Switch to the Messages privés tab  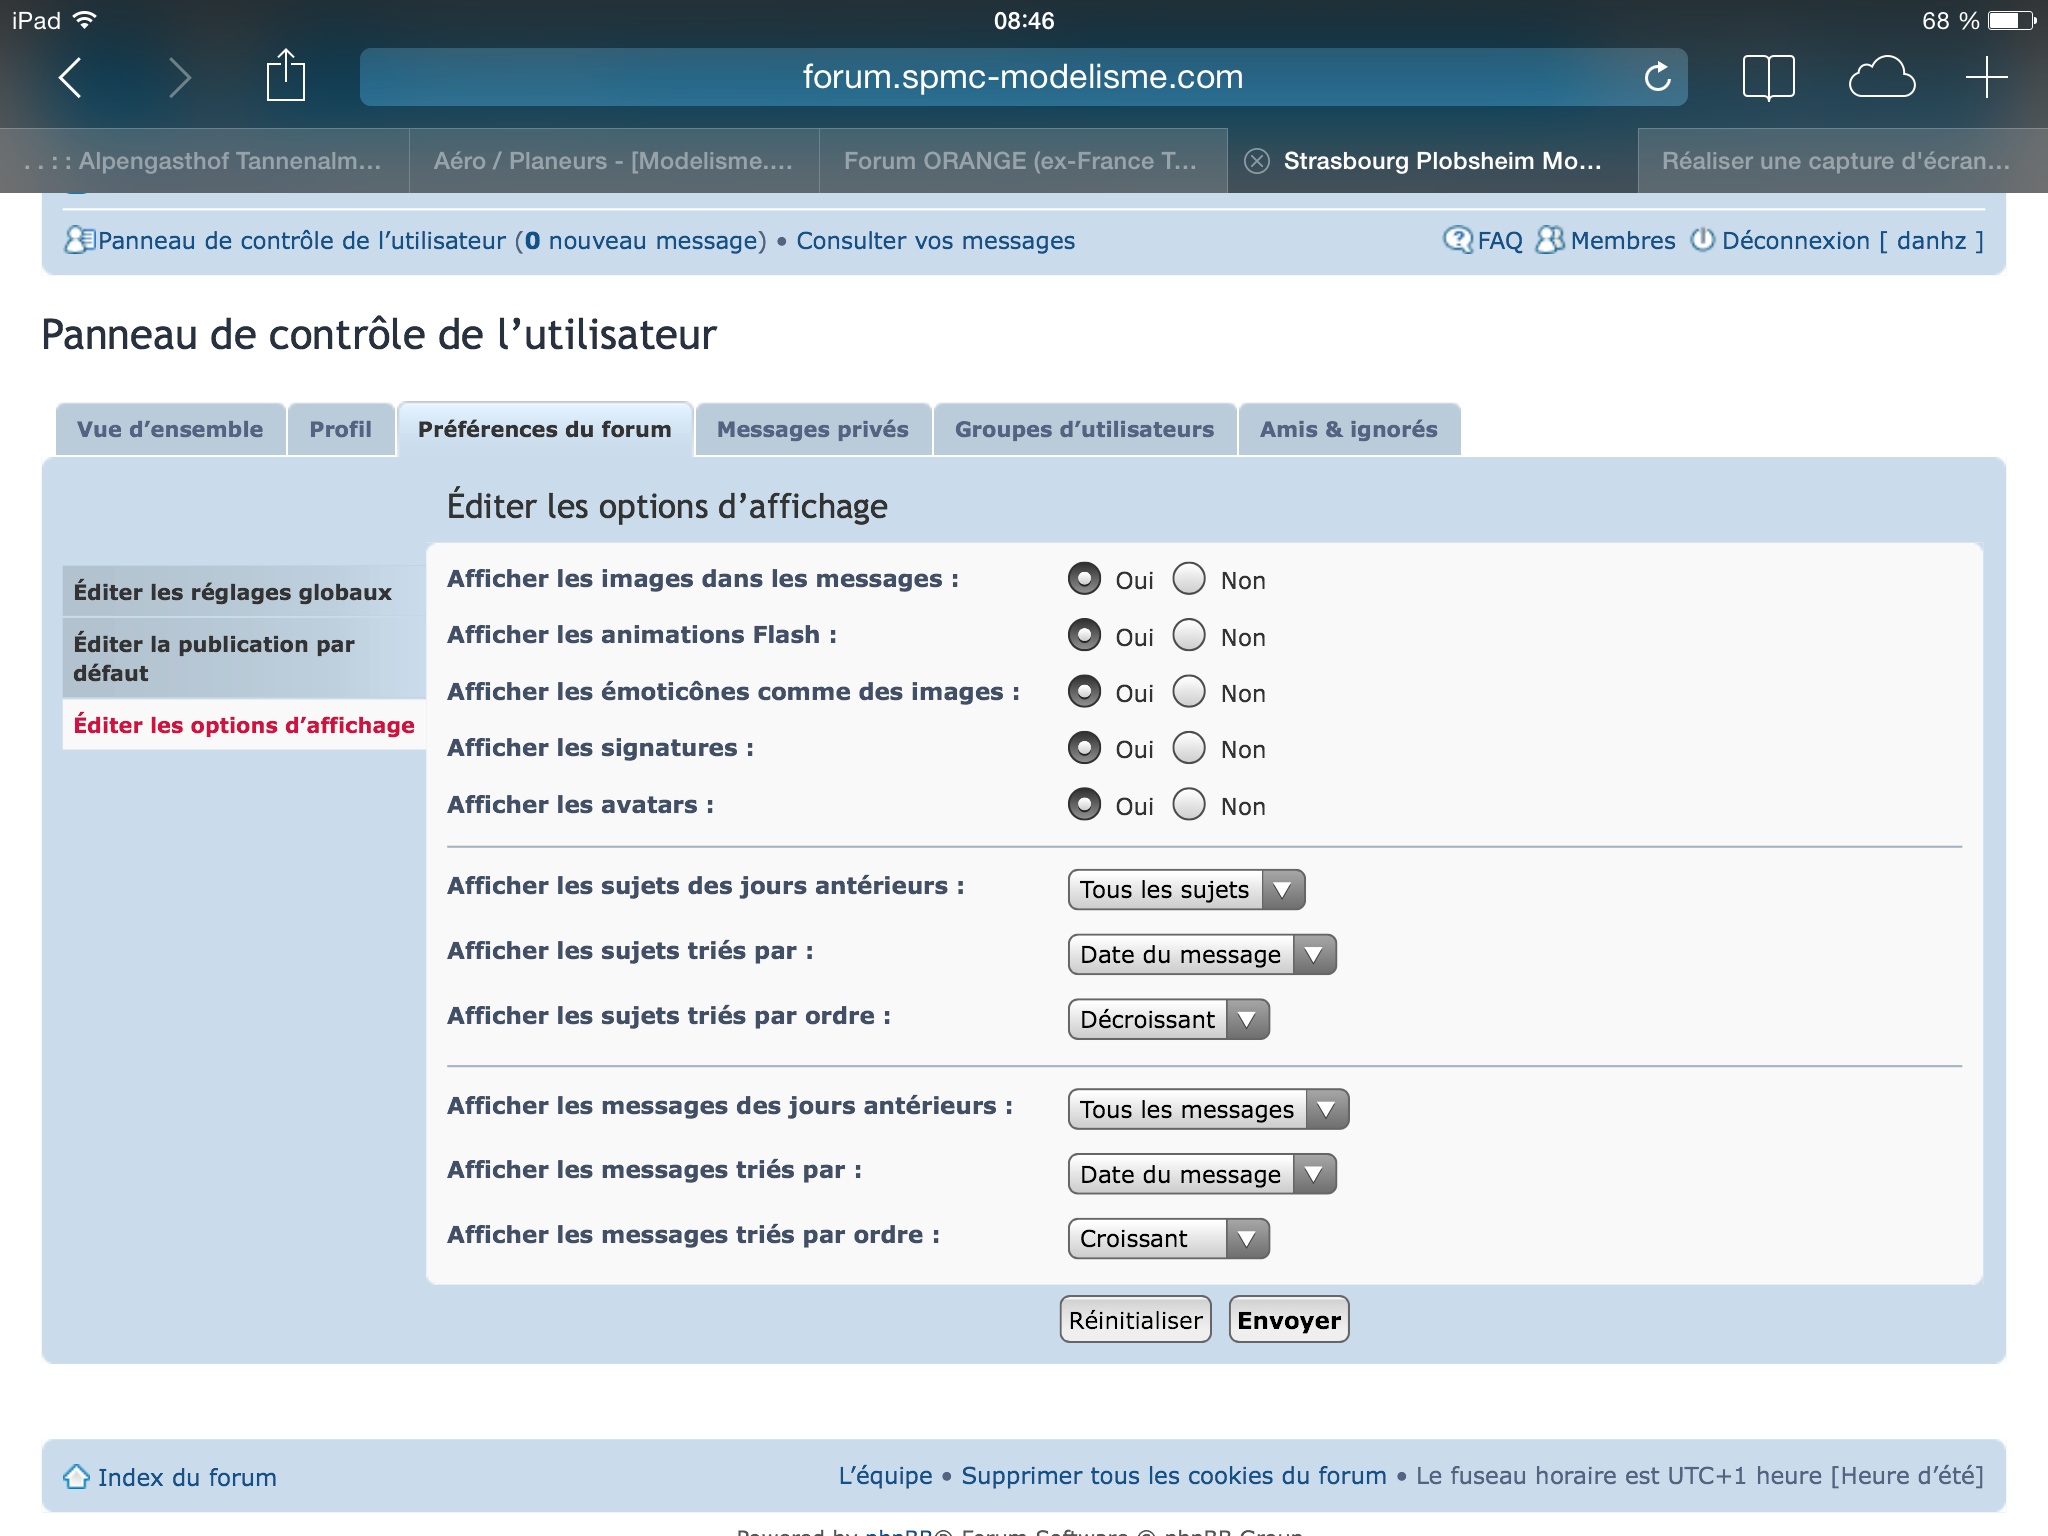pos(813,429)
